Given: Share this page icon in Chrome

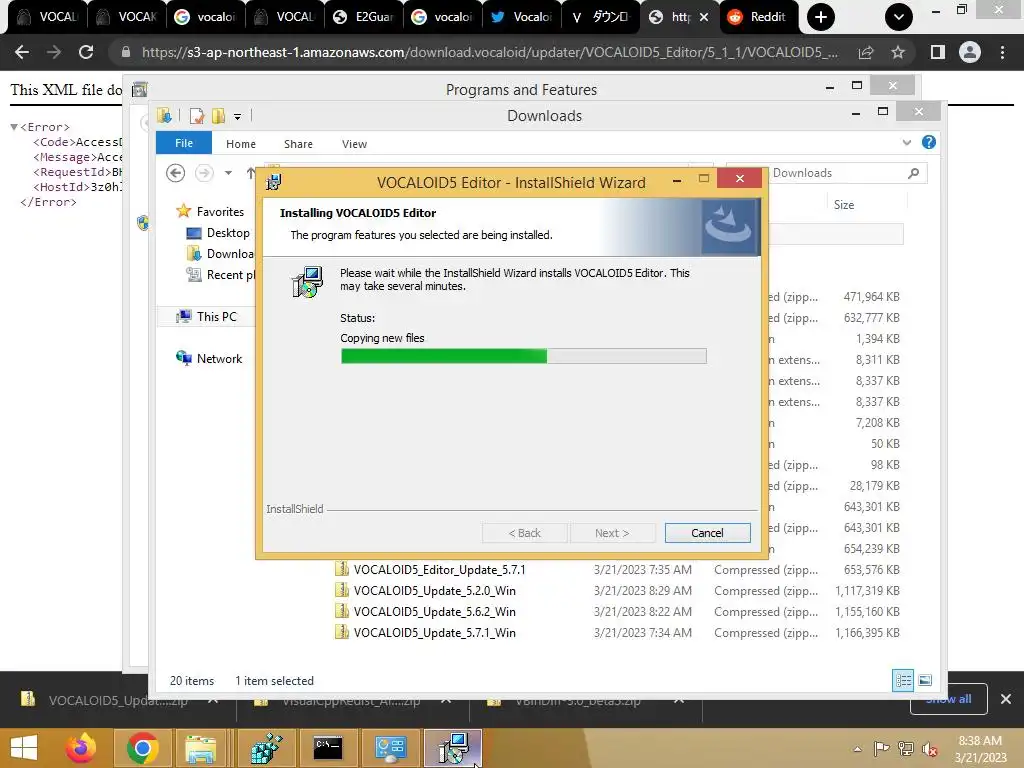Looking at the screenshot, I should (866, 52).
